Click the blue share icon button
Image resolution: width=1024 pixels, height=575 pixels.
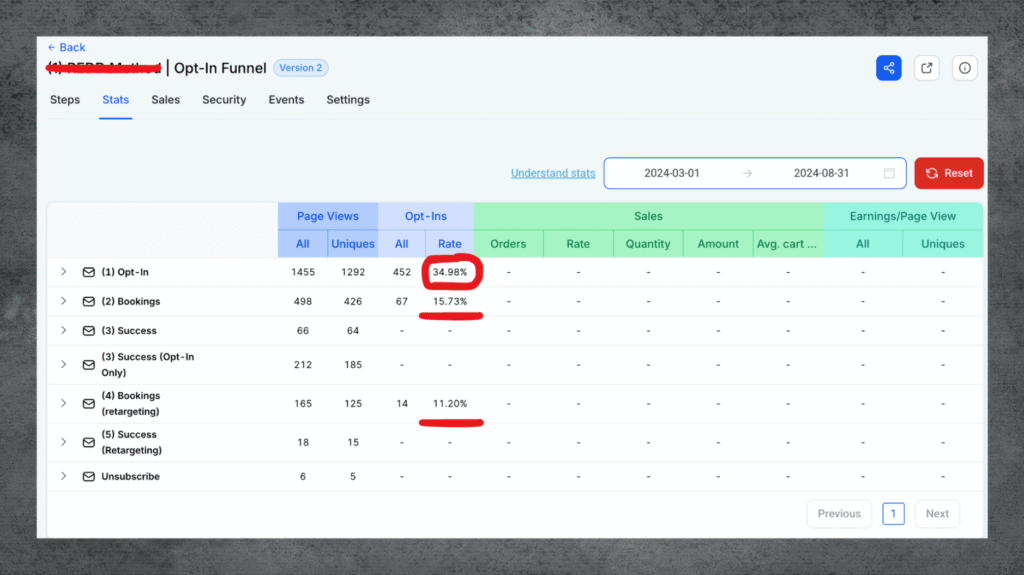[x=888, y=68]
